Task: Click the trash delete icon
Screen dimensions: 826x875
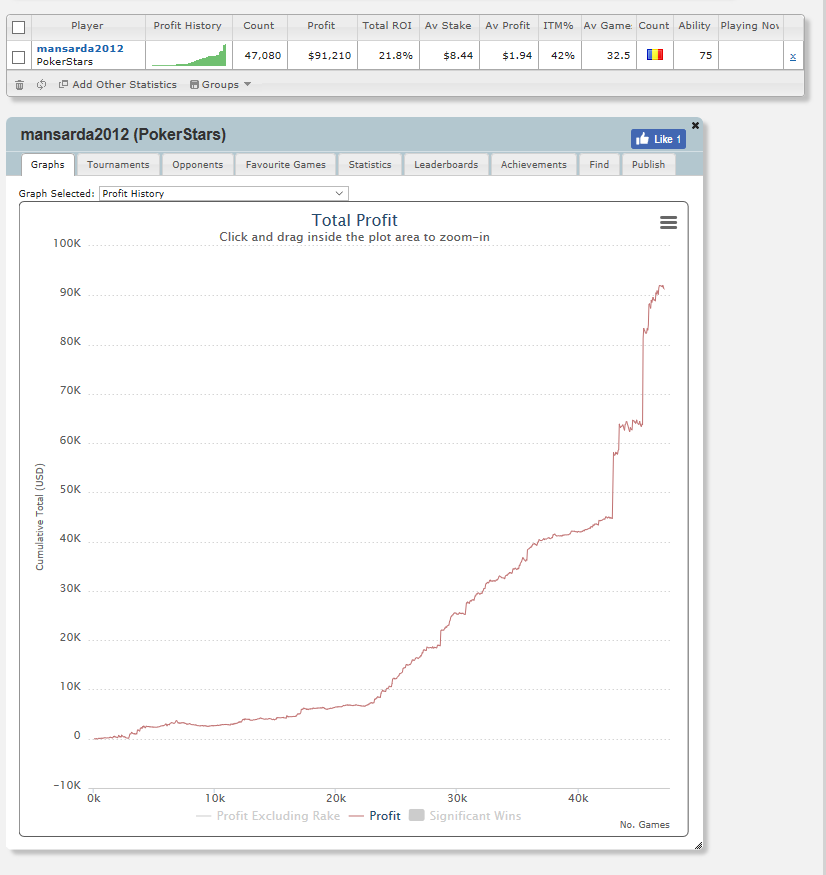Action: point(20,85)
